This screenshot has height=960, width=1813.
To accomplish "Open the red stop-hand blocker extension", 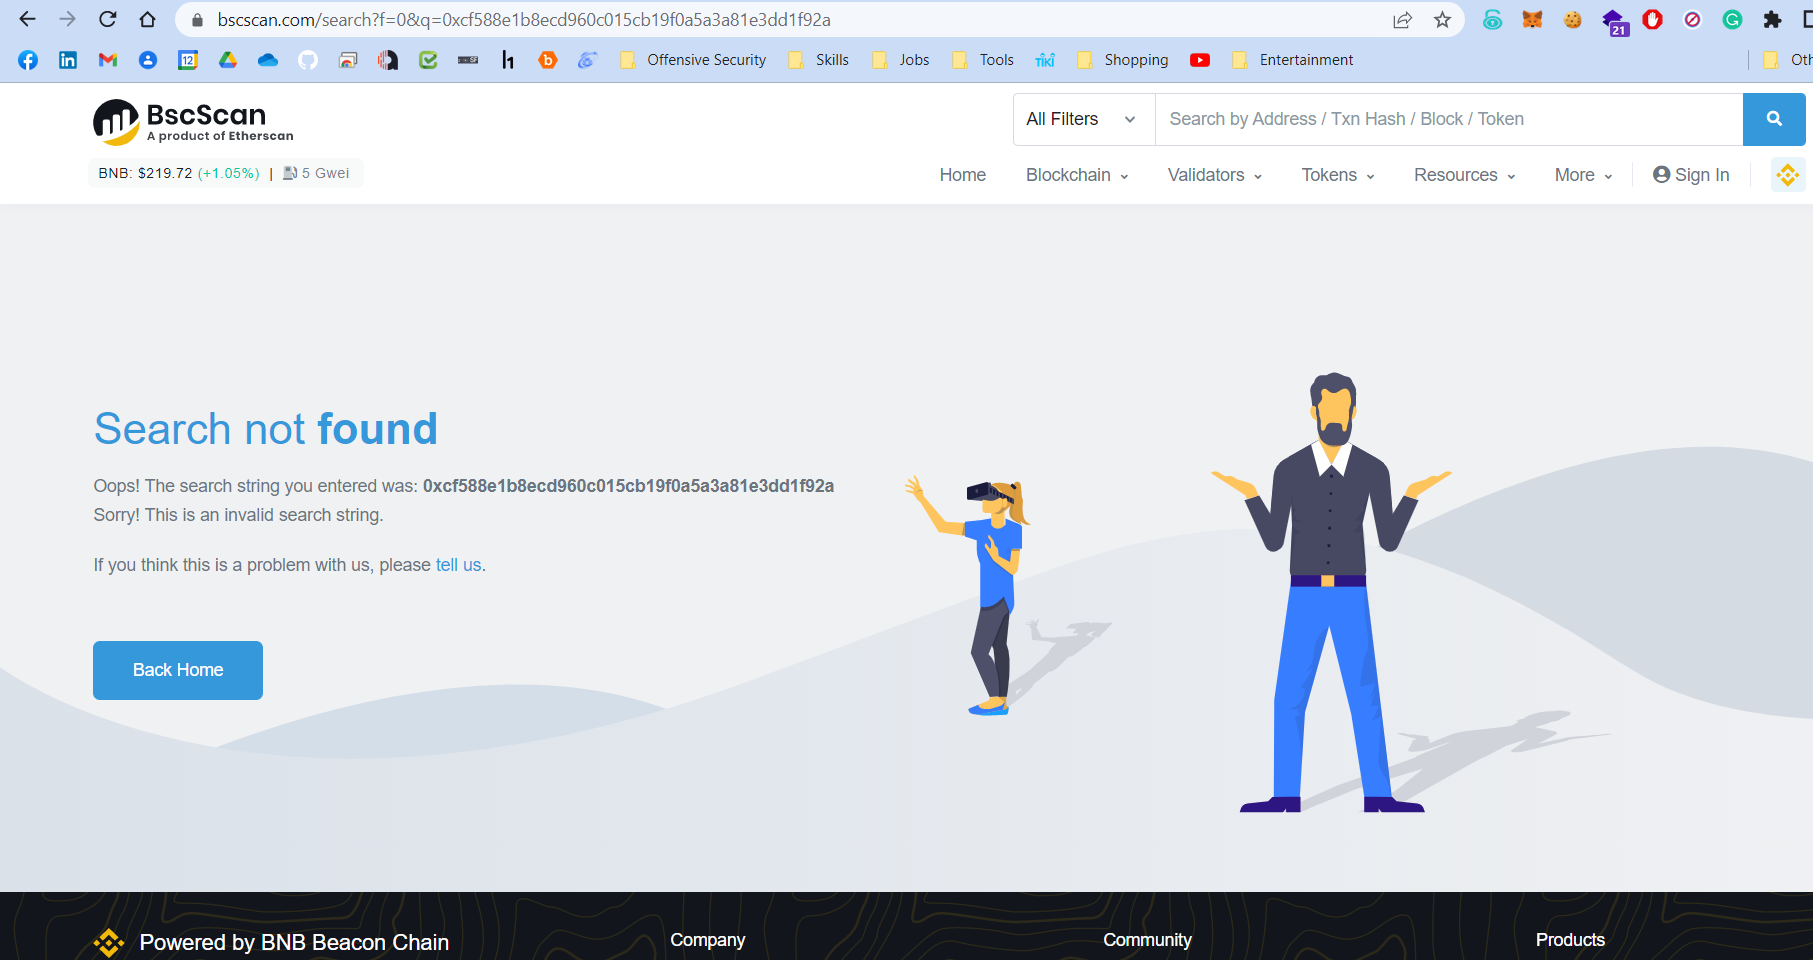I will tap(1652, 19).
